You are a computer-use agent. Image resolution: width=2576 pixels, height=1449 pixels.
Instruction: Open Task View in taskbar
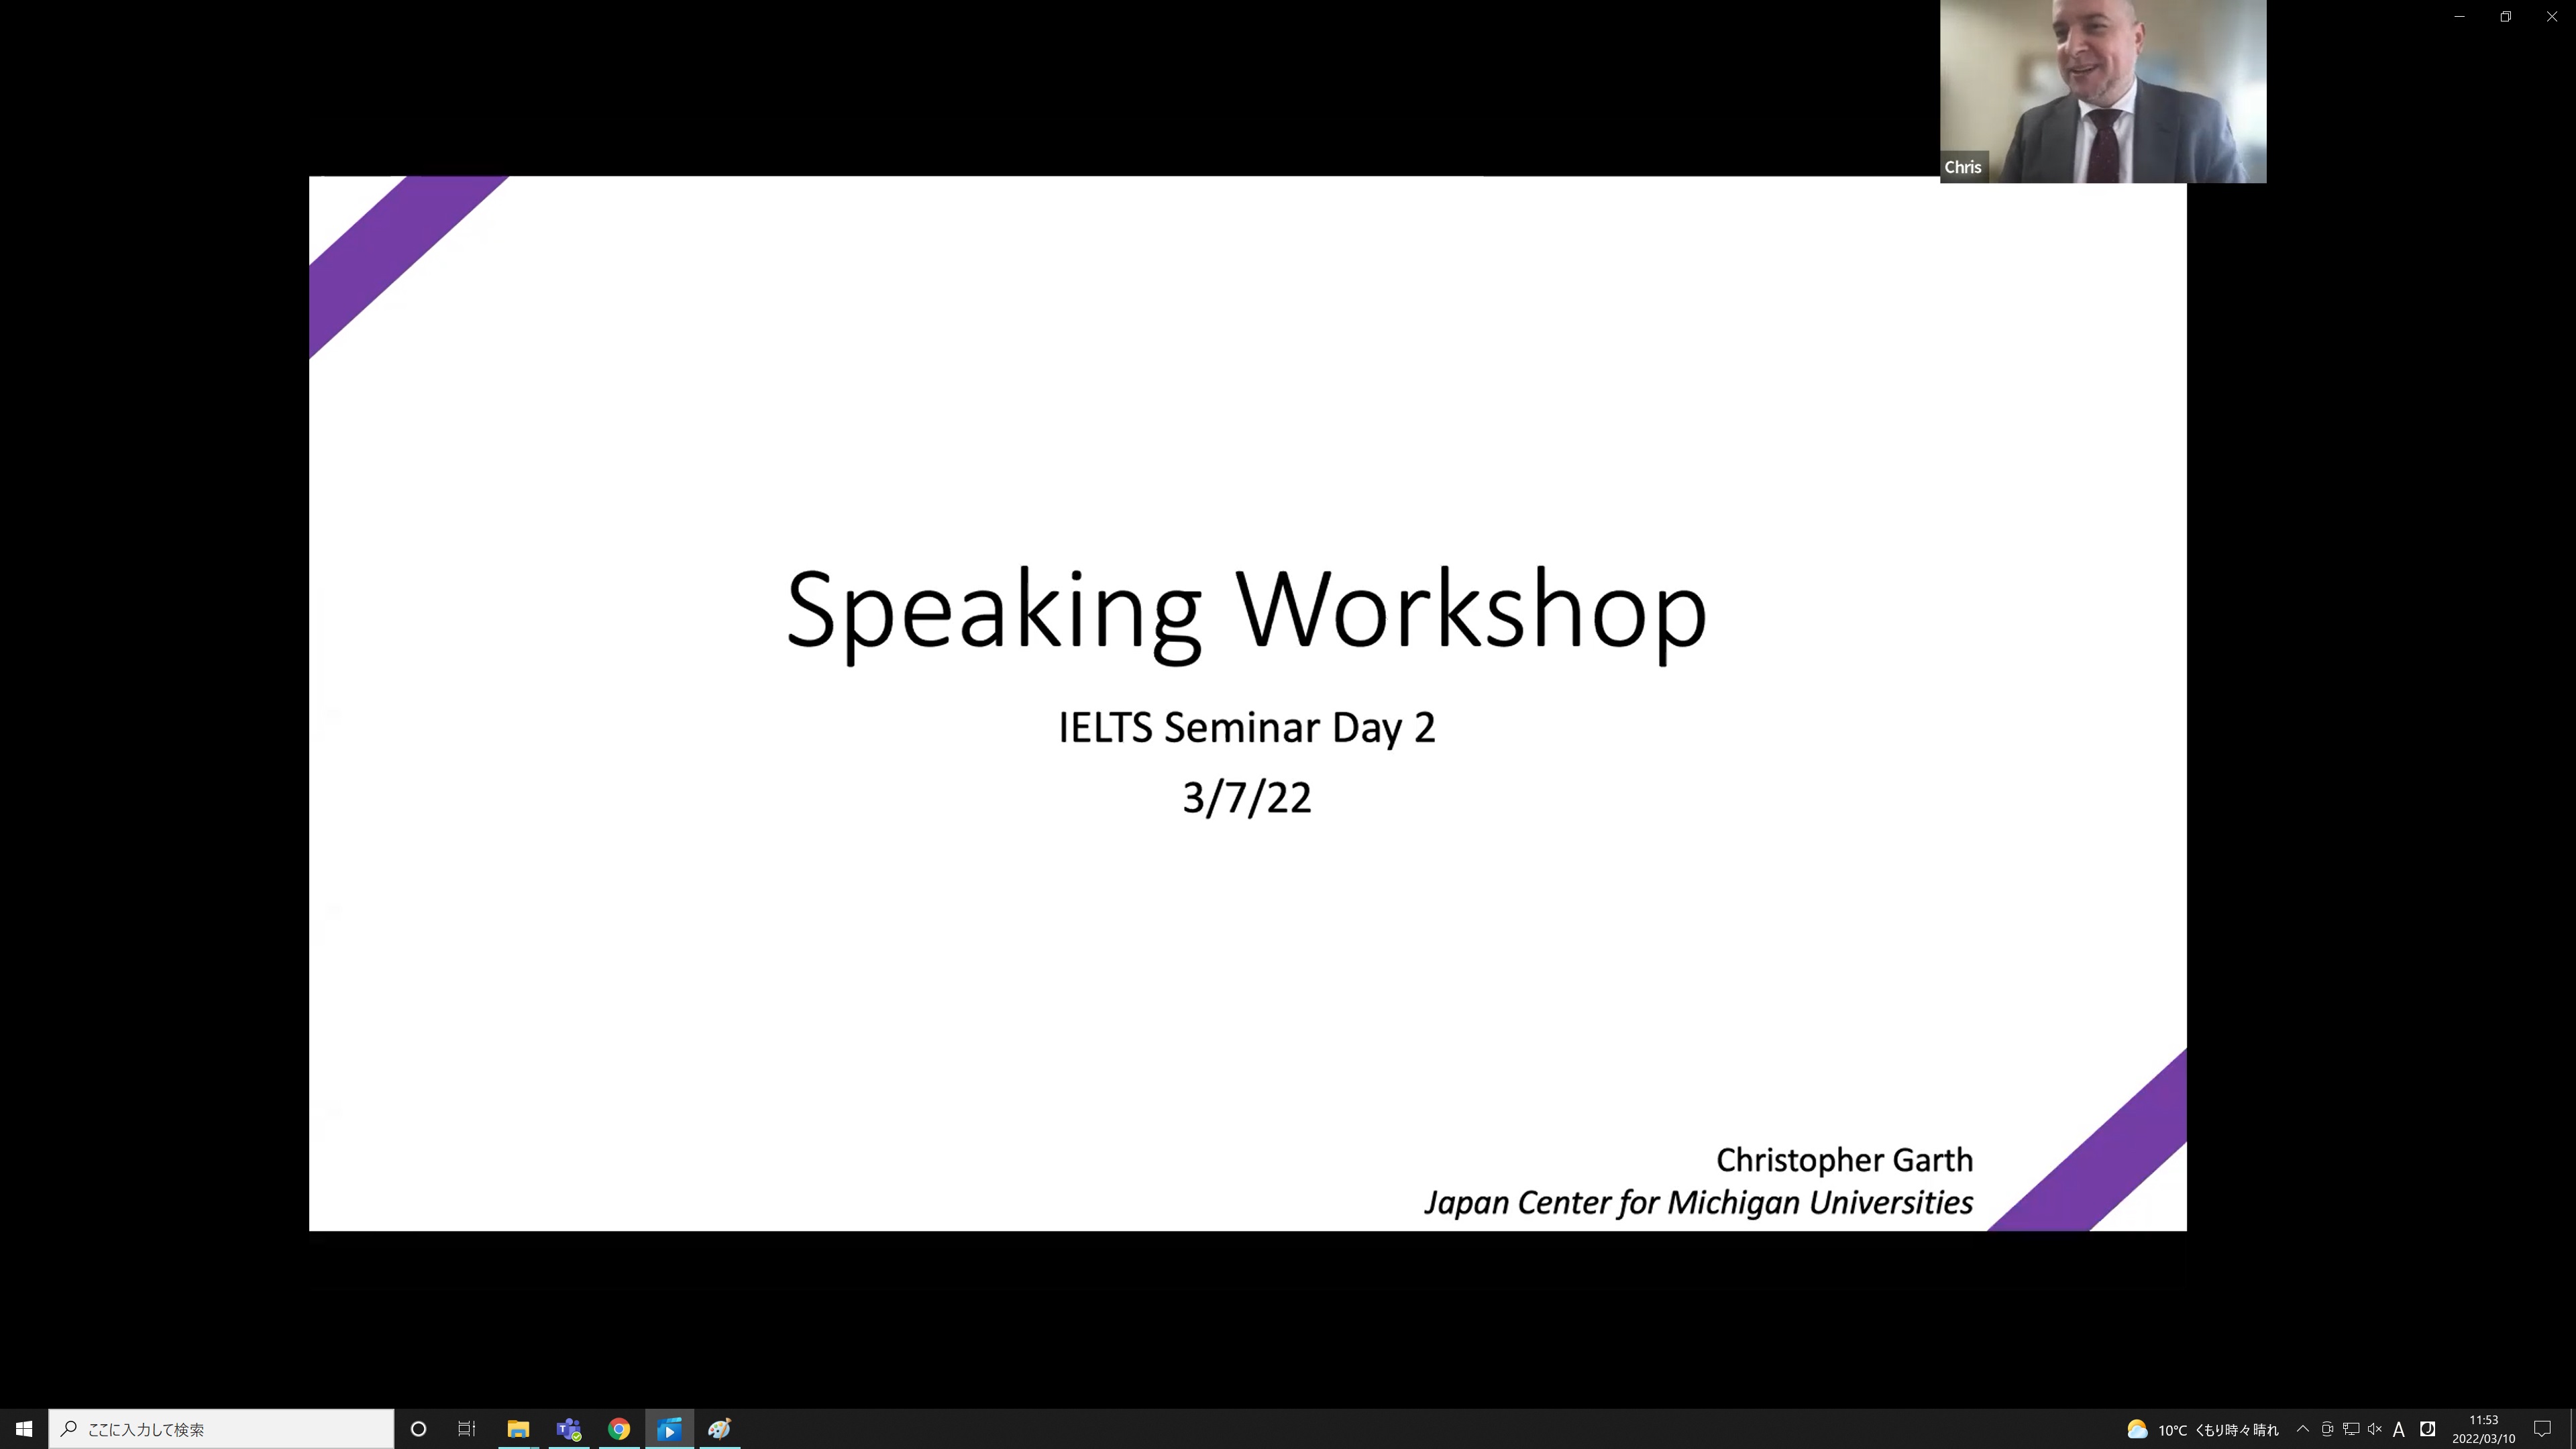(467, 1429)
